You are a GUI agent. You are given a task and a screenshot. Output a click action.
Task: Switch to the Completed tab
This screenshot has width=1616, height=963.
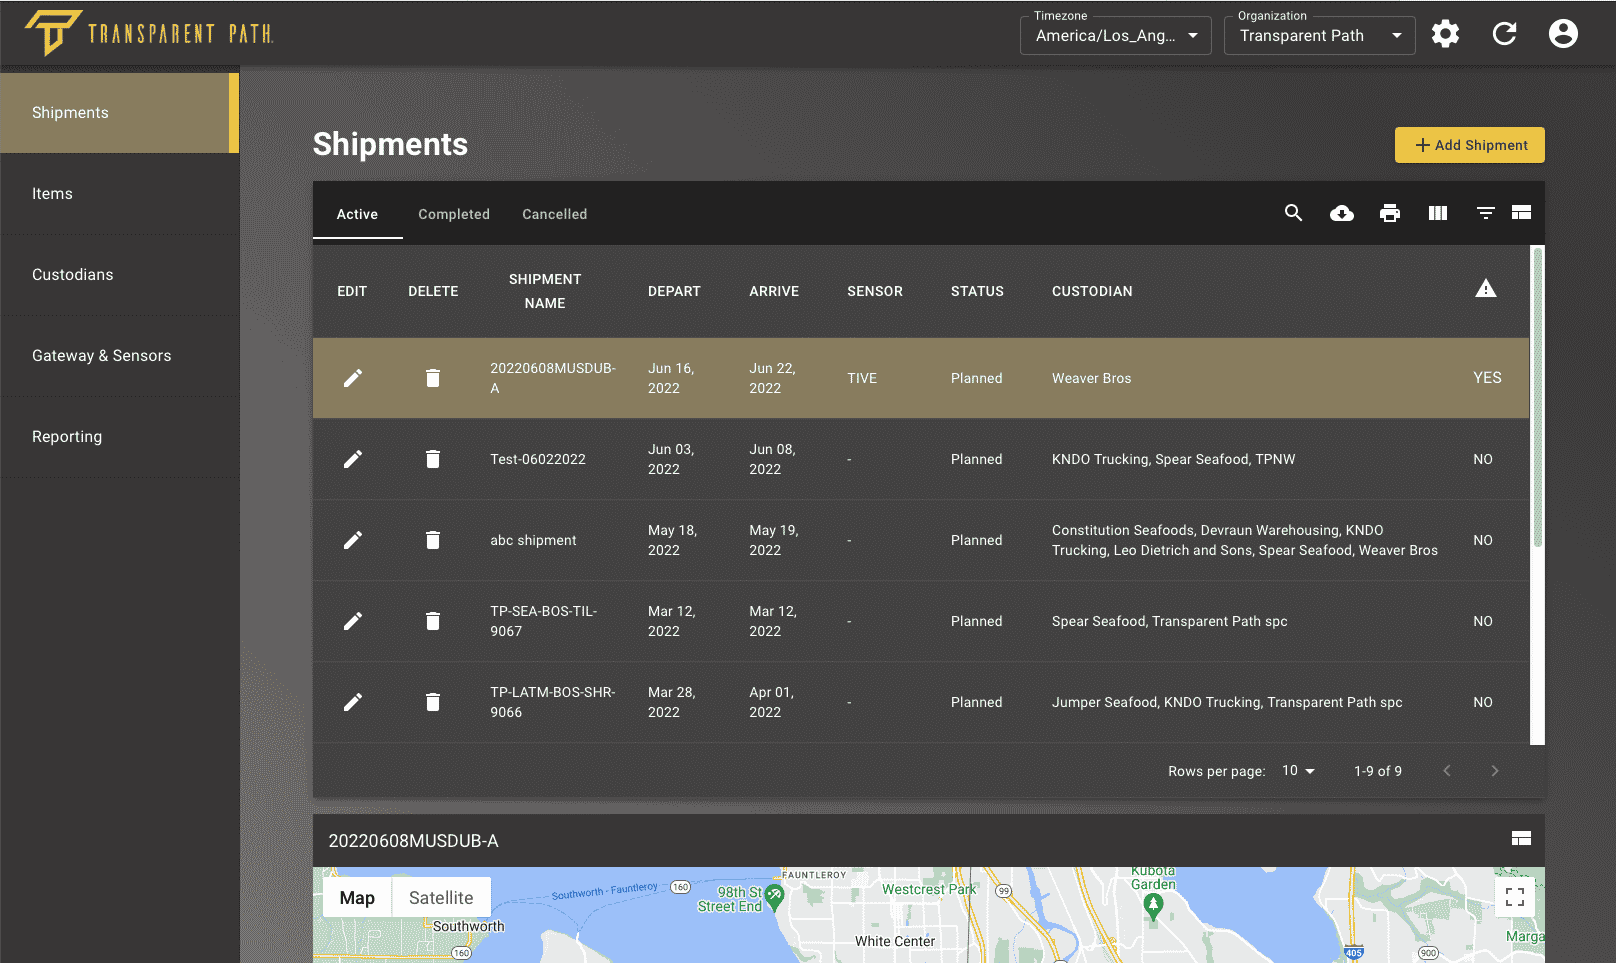454,214
